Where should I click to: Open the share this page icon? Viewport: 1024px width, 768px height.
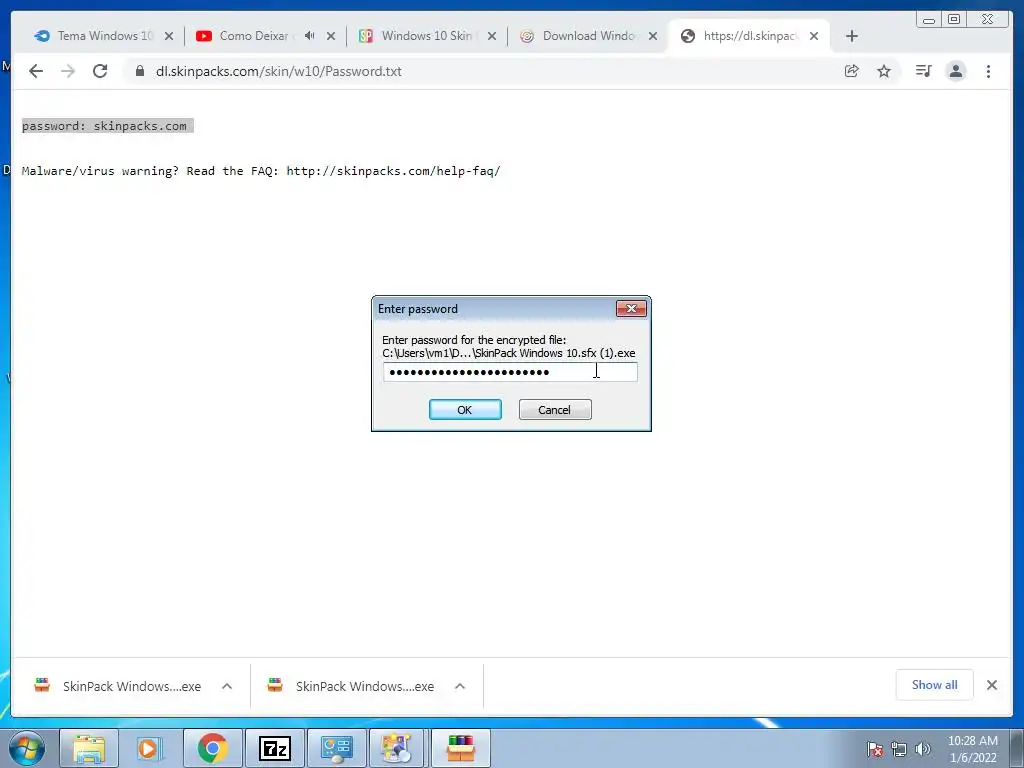tap(852, 71)
